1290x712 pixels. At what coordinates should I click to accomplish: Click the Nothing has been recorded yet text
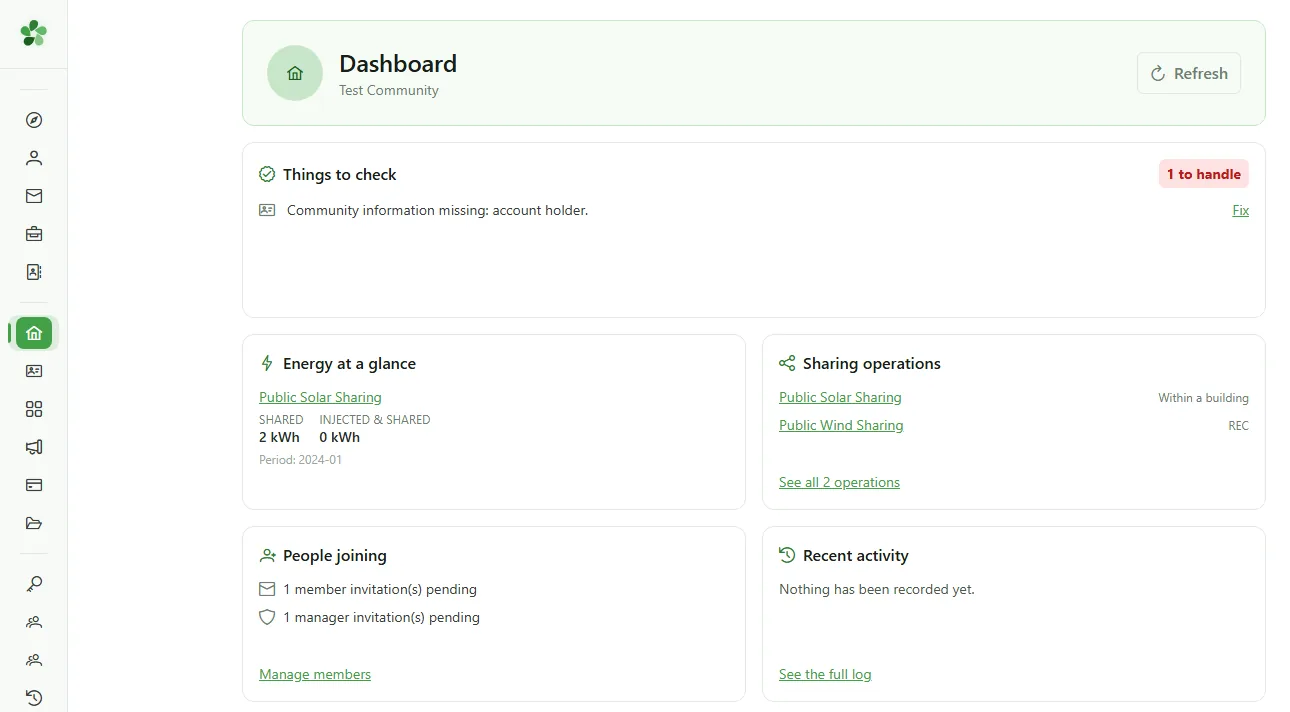coord(877,589)
